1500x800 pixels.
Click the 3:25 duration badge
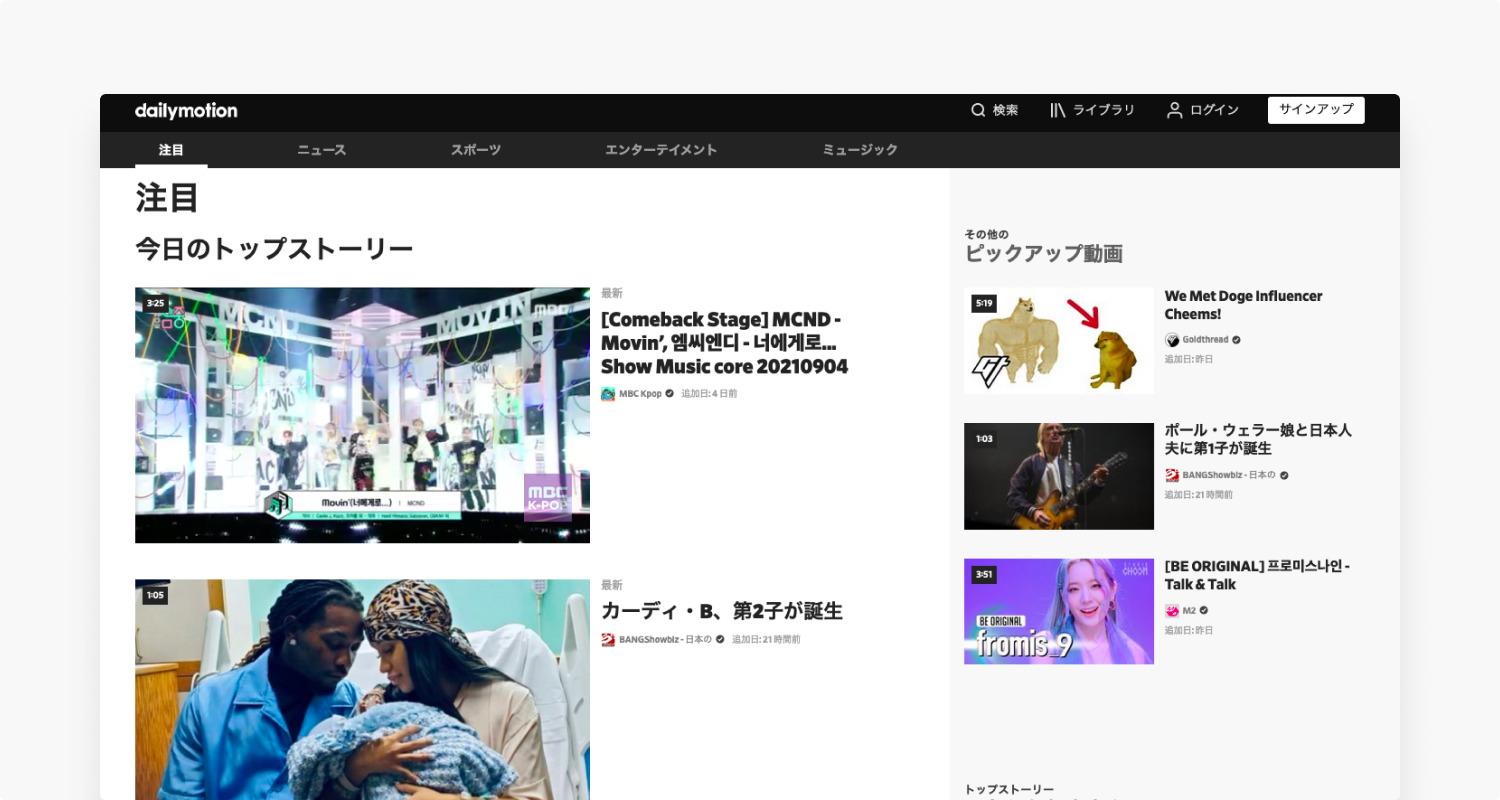(155, 303)
